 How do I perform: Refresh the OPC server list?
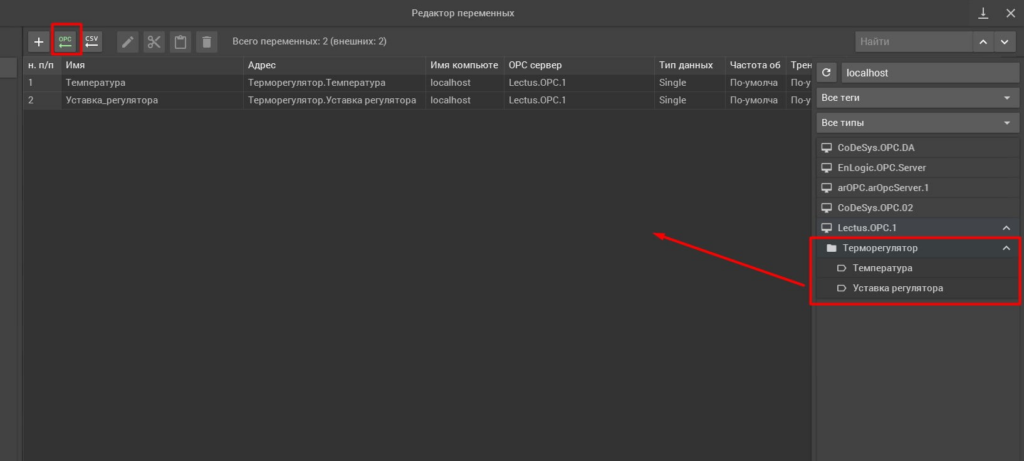click(826, 73)
